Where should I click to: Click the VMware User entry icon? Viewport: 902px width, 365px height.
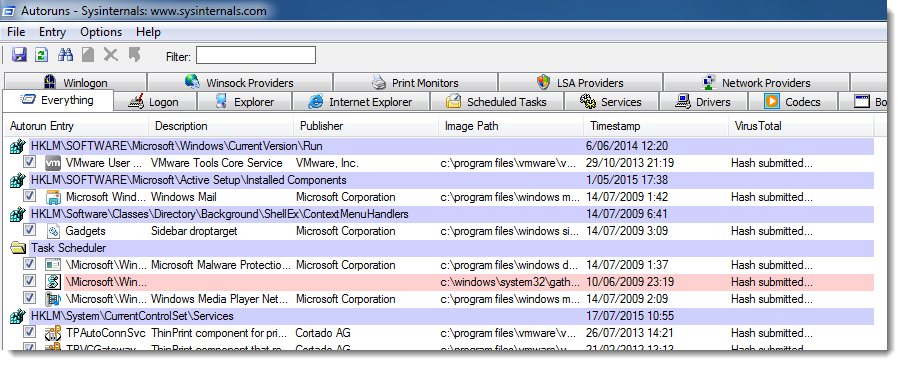[53, 163]
